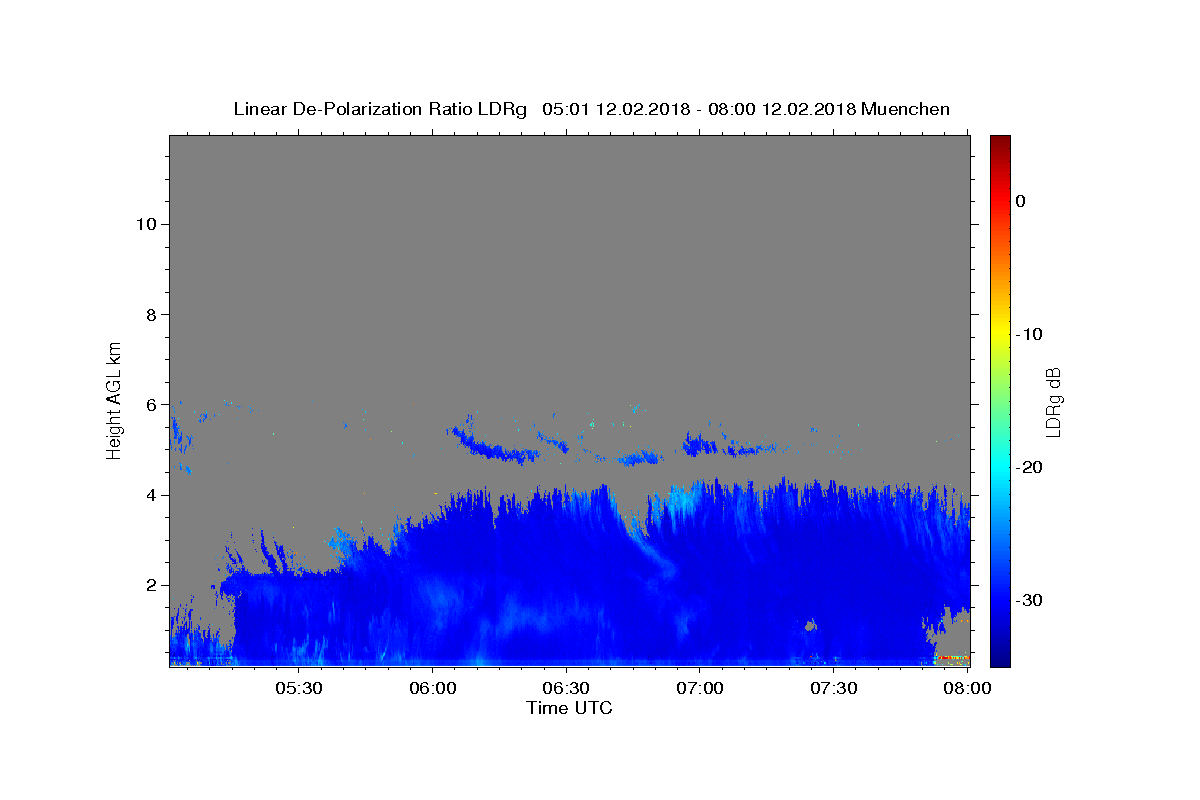Click the 06:00 time tick label
The image size is (1200, 800).
[433, 689]
